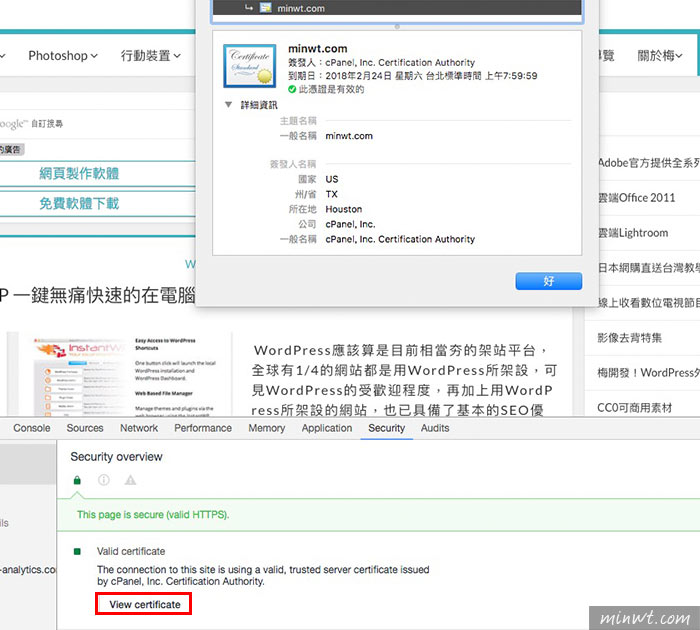
Task: Click the InstantWP article thumbnail image
Action: [x=119, y=374]
